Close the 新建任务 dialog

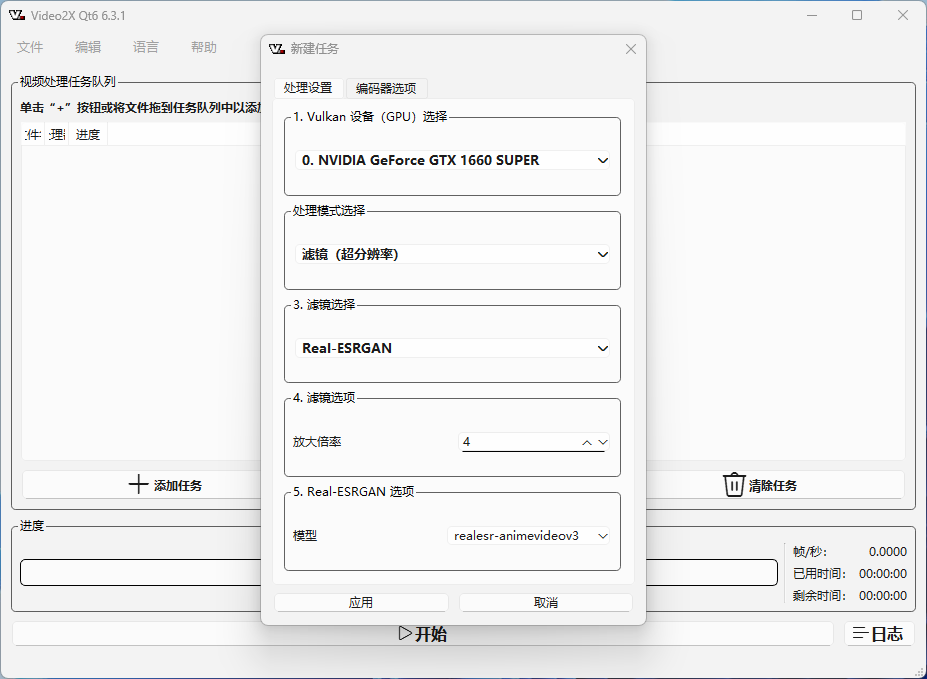(x=631, y=49)
